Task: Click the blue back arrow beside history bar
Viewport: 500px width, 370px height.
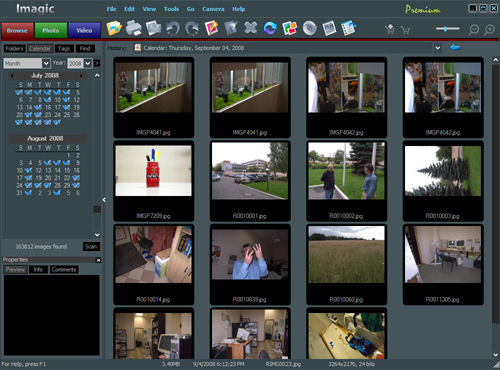Action: pos(455,47)
